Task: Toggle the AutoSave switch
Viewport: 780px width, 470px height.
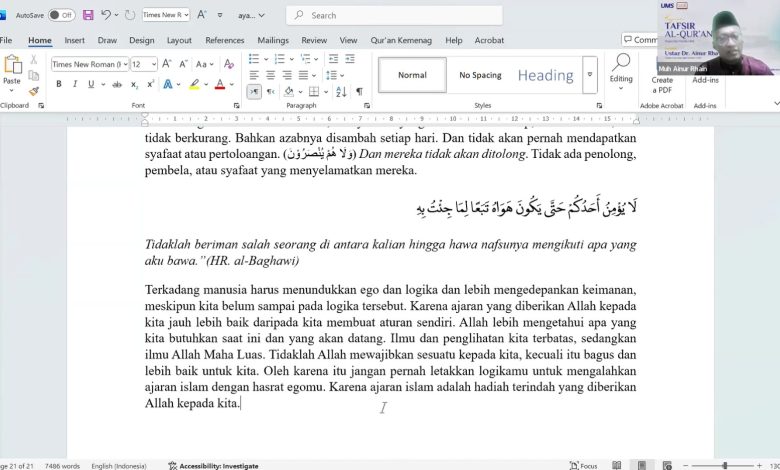Action: coord(61,15)
